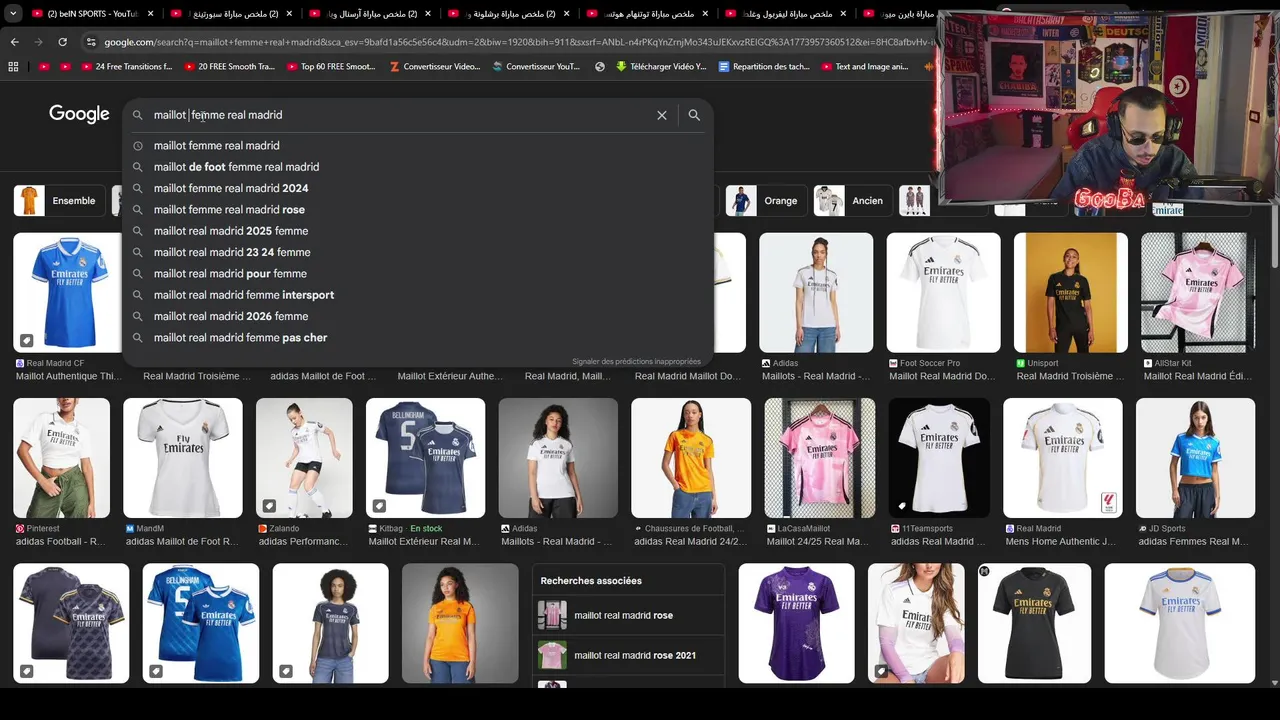Open the apps grid in bookmarks bar
This screenshot has width=1280, height=720.
[13, 67]
